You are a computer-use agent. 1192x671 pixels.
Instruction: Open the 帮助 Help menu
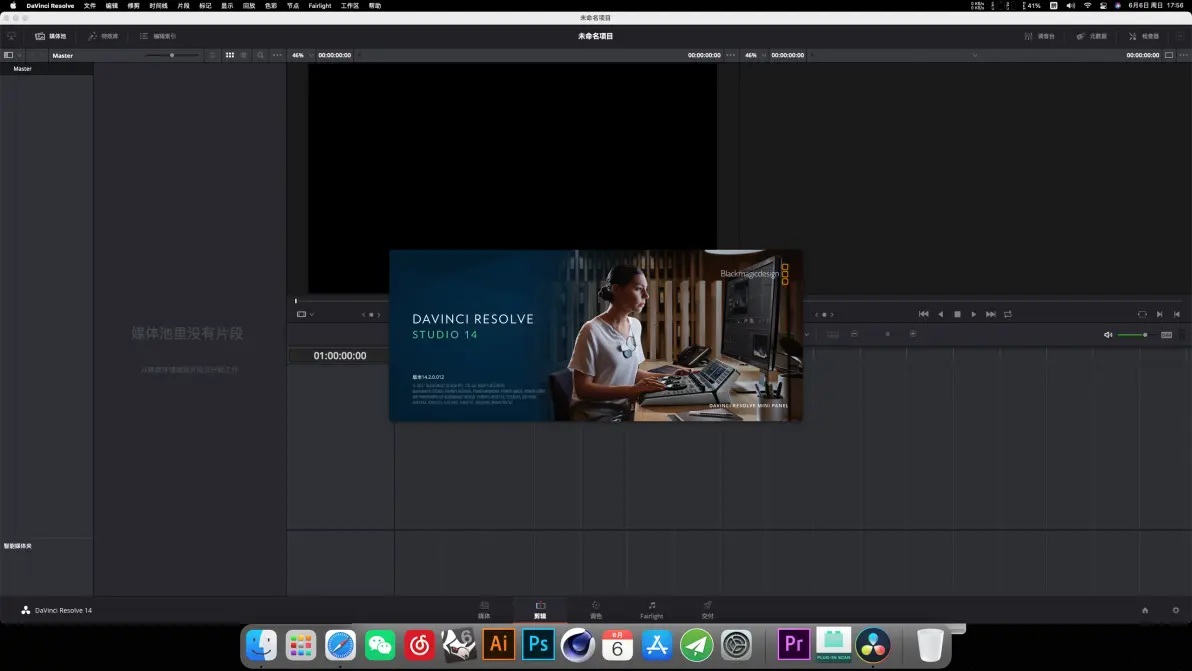coord(375,5)
